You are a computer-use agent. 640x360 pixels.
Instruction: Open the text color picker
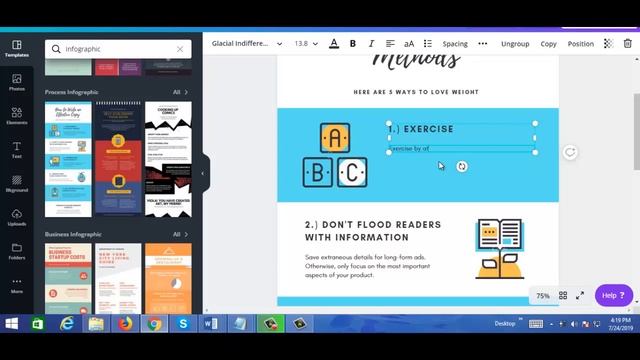334,44
